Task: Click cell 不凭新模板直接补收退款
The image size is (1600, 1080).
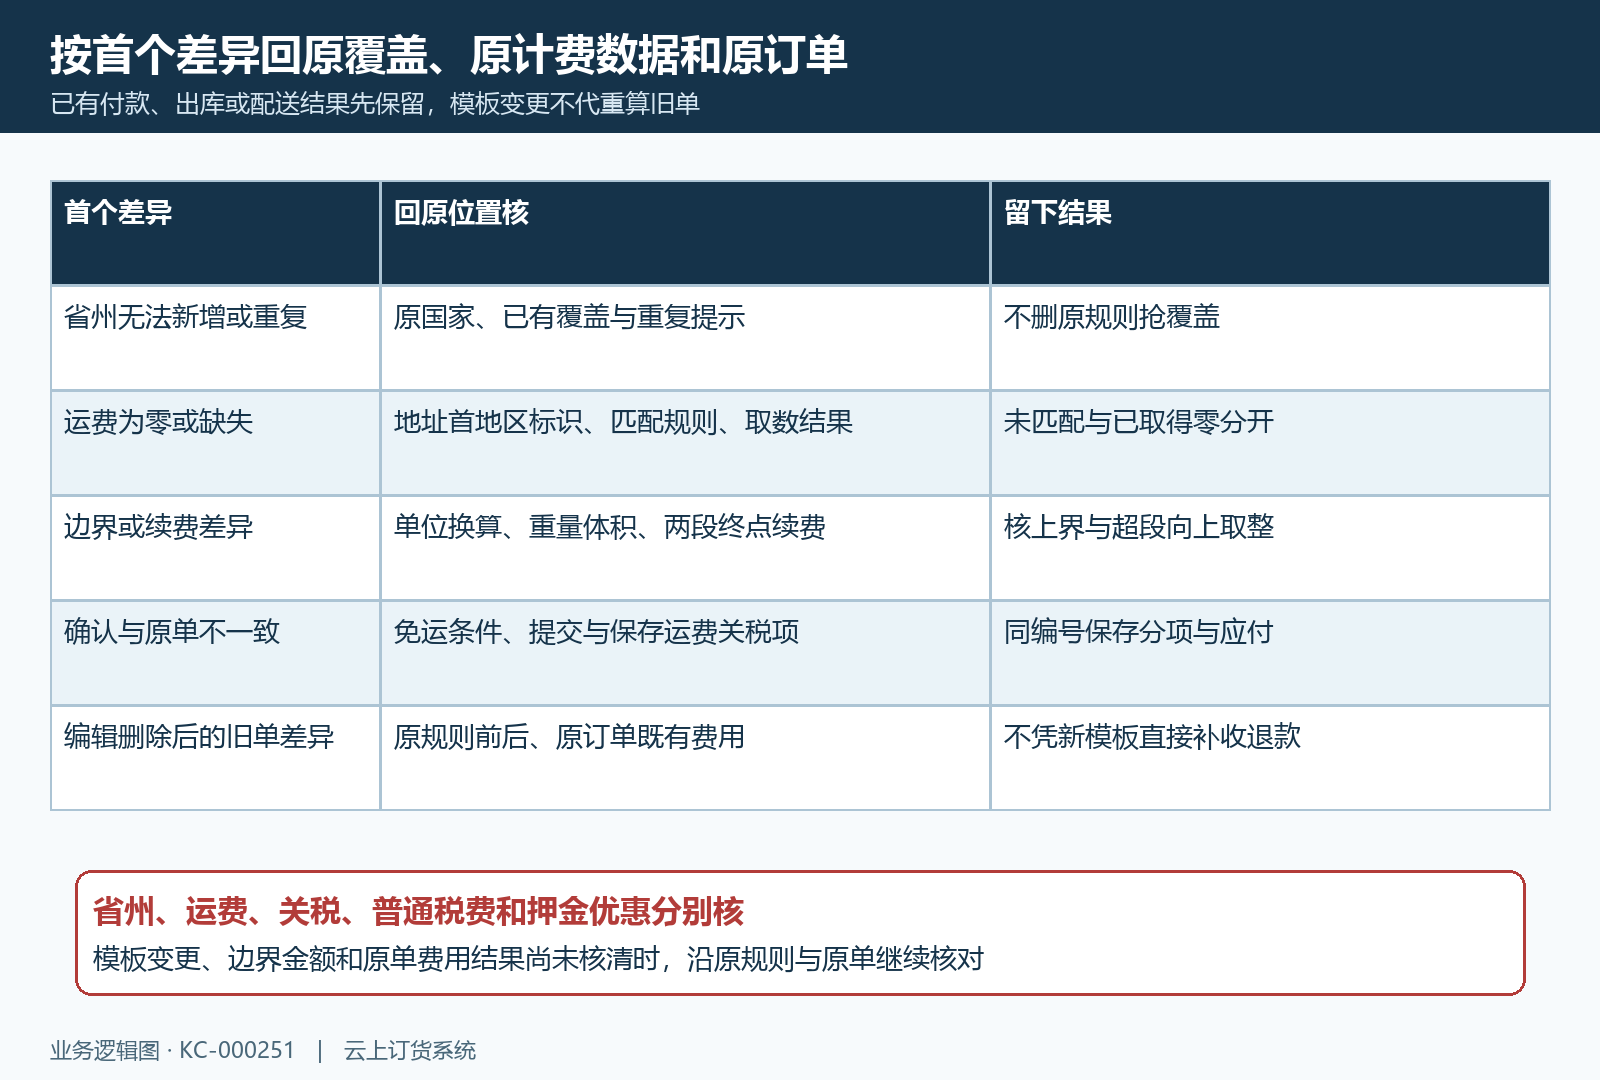Action: pyautogui.click(x=1270, y=758)
